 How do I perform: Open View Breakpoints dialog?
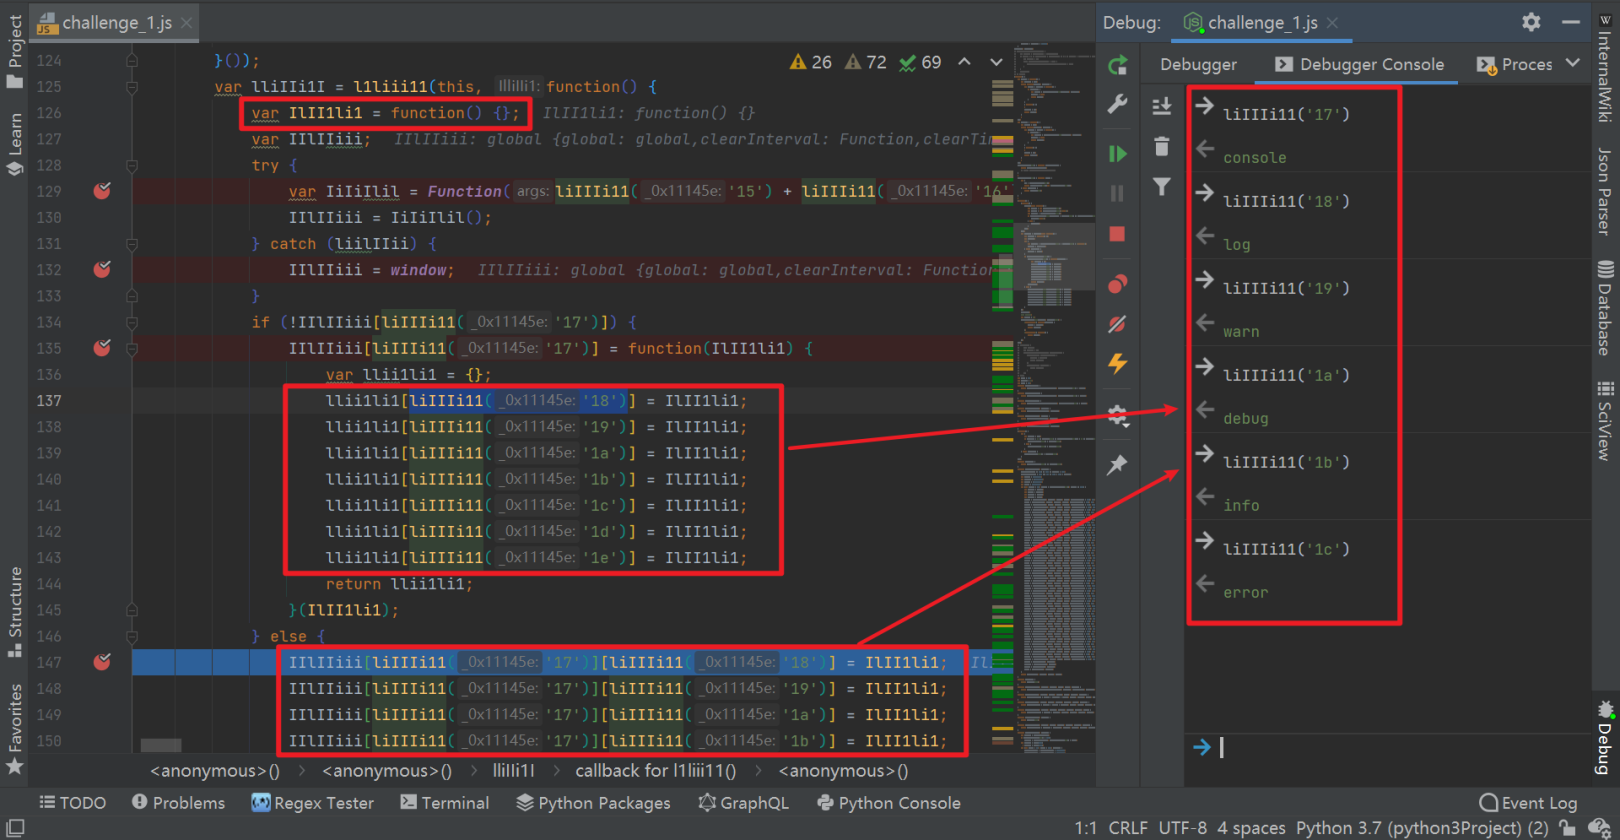click(x=1118, y=284)
